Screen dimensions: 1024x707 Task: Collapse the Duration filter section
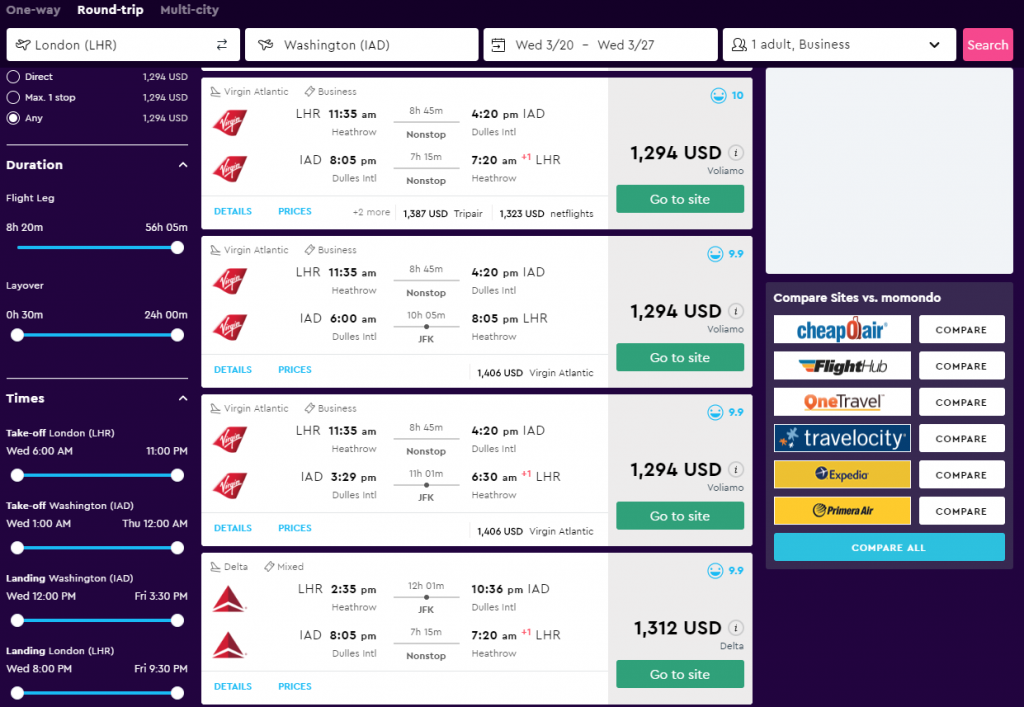pyautogui.click(x=183, y=165)
